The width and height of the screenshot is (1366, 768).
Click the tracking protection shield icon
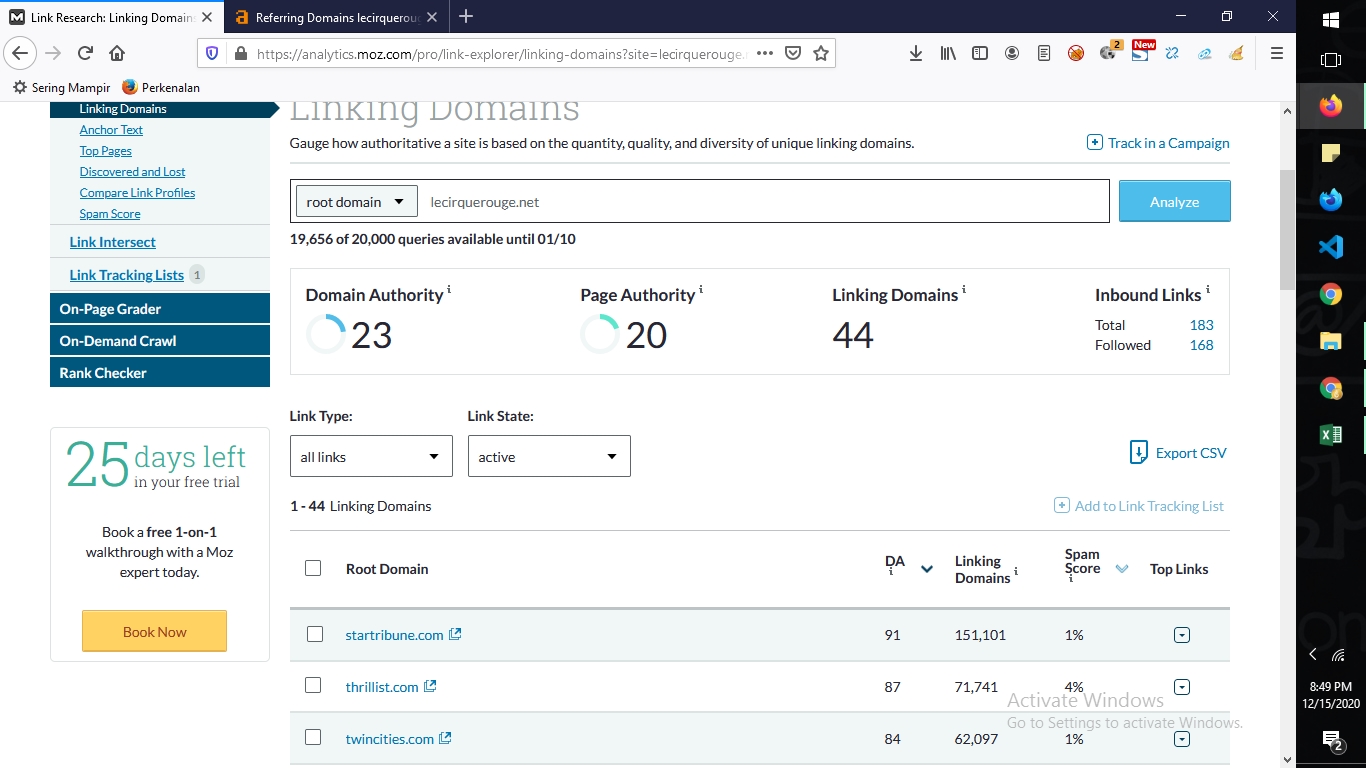click(212, 54)
